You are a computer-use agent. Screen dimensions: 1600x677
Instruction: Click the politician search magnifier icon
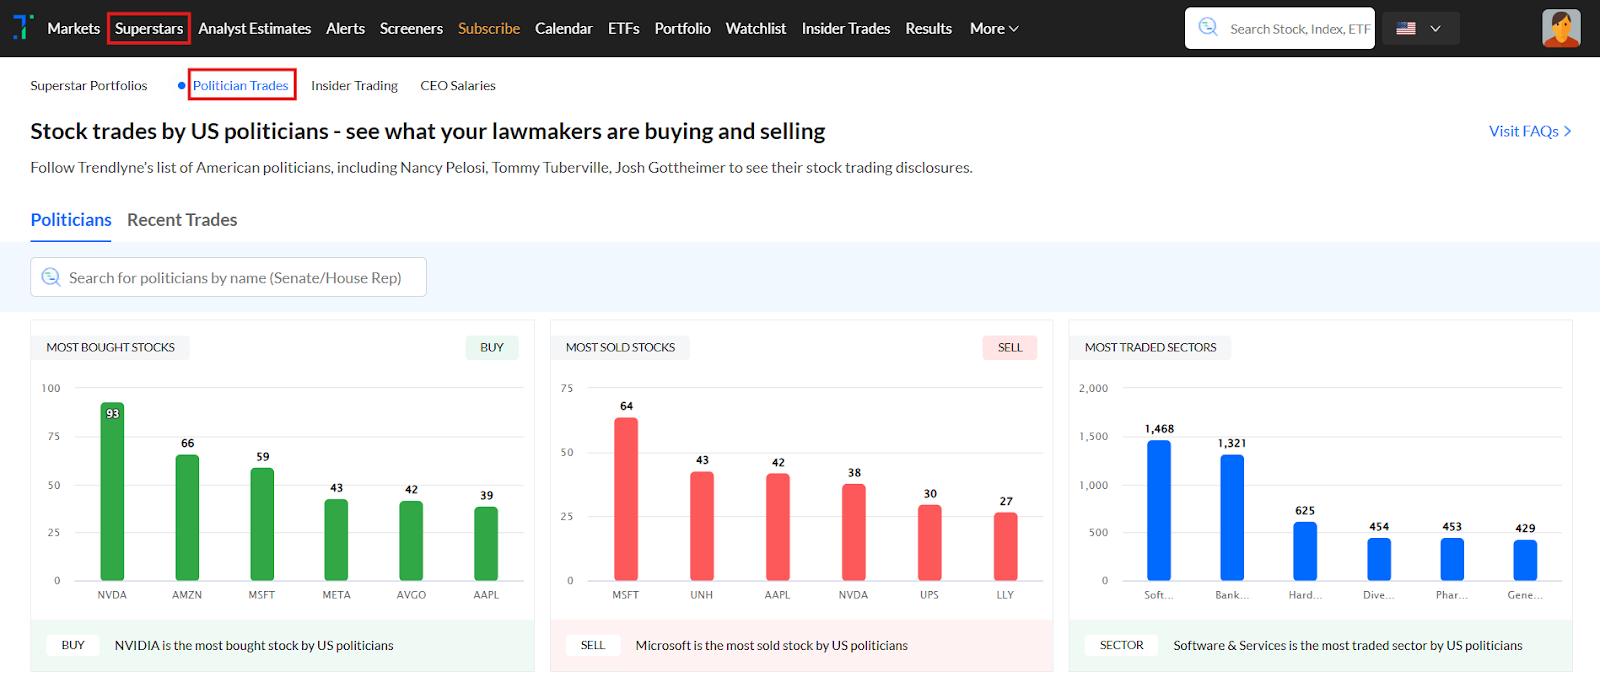(51, 277)
